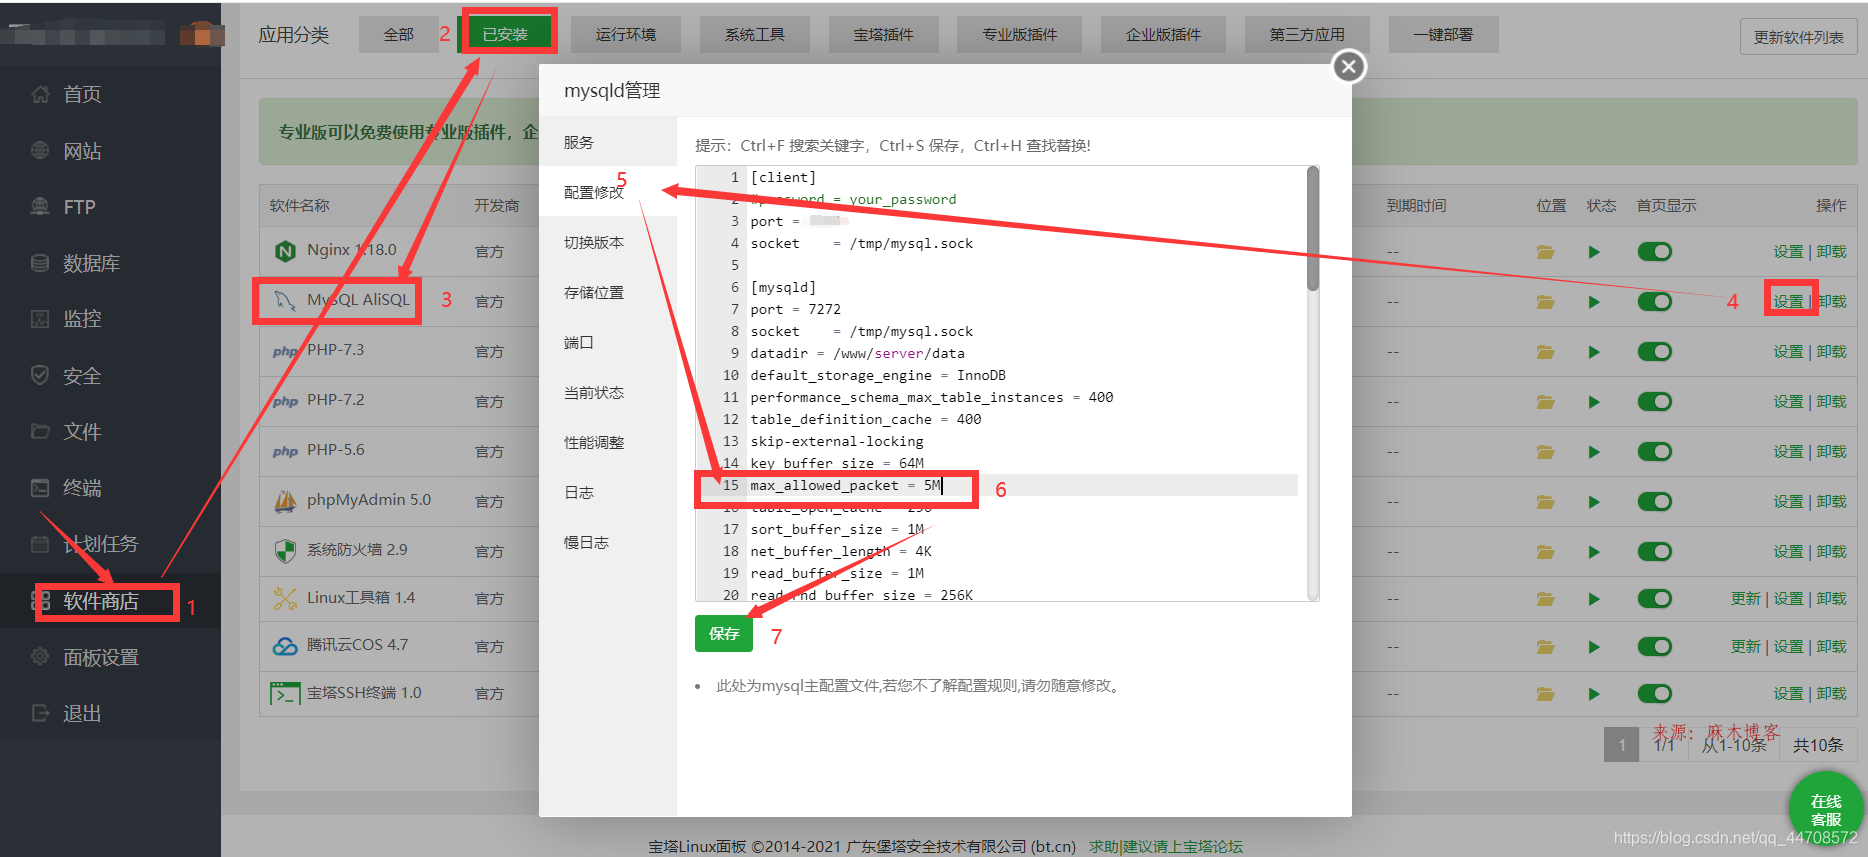The width and height of the screenshot is (1868, 857).
Task: Select the 系统工具 category tab
Action: [x=755, y=35]
